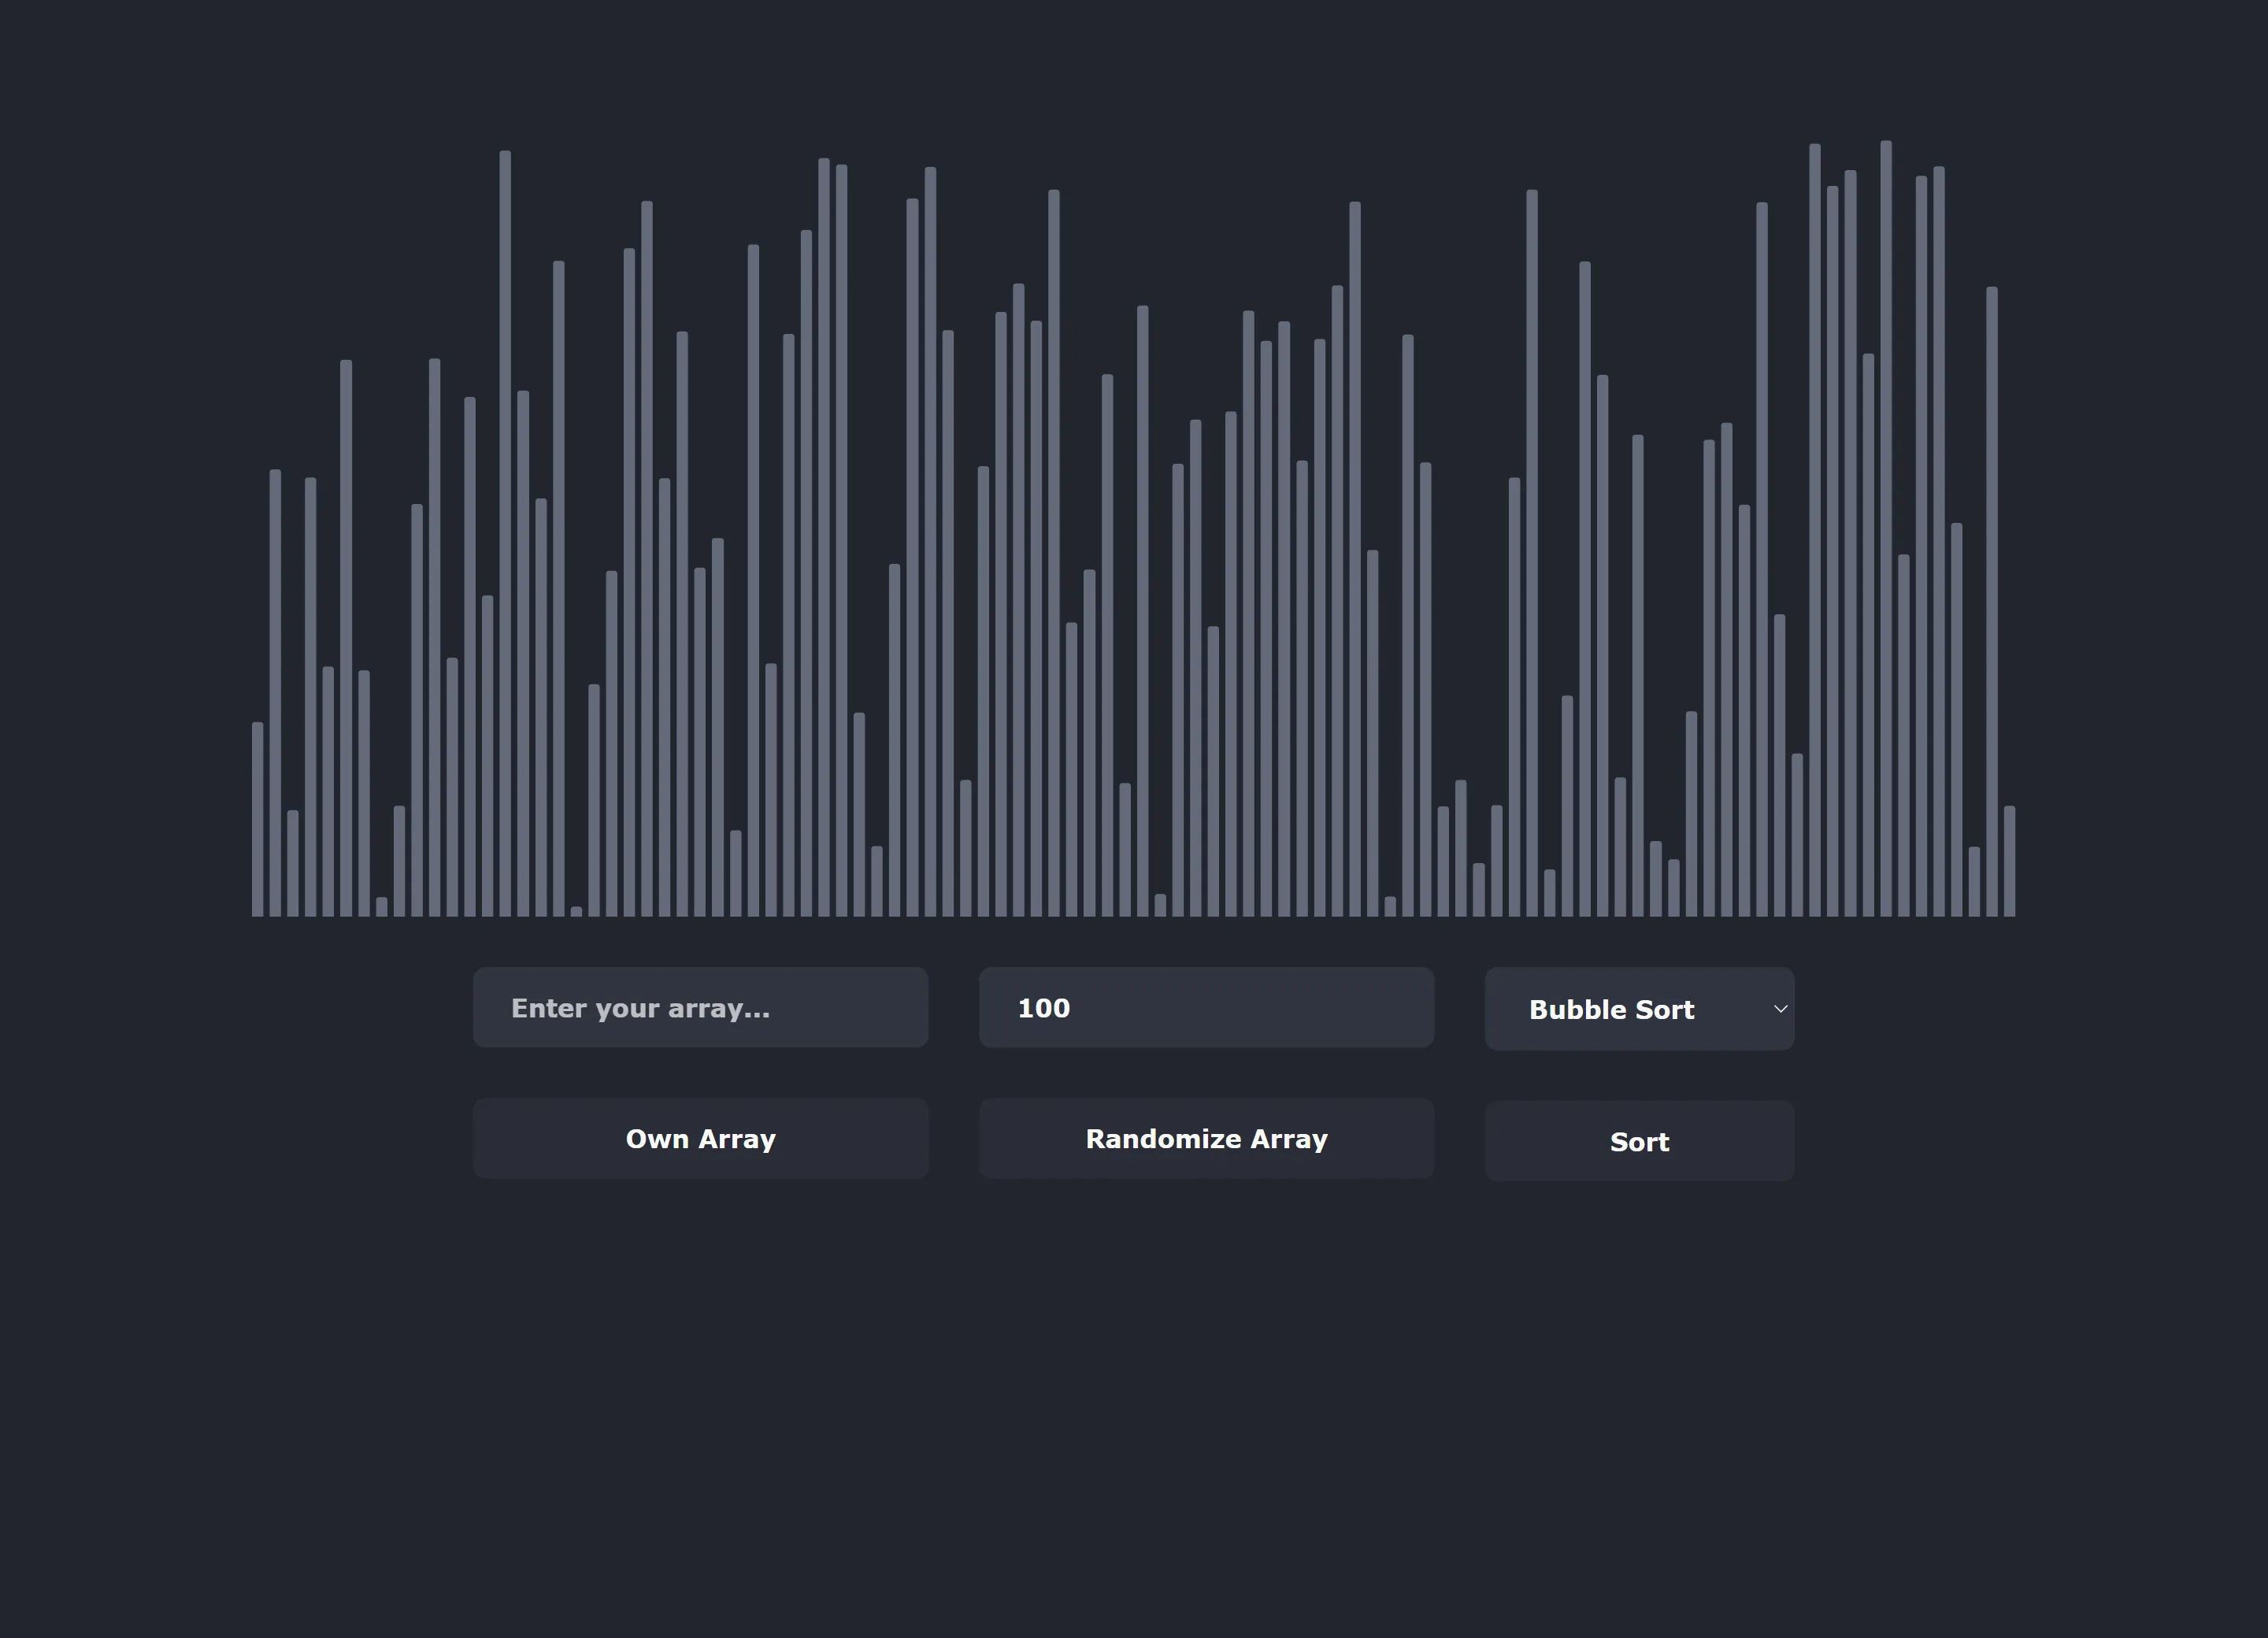Focus the Enter your array input field
Image resolution: width=2268 pixels, height=1638 pixels.
click(700, 1008)
